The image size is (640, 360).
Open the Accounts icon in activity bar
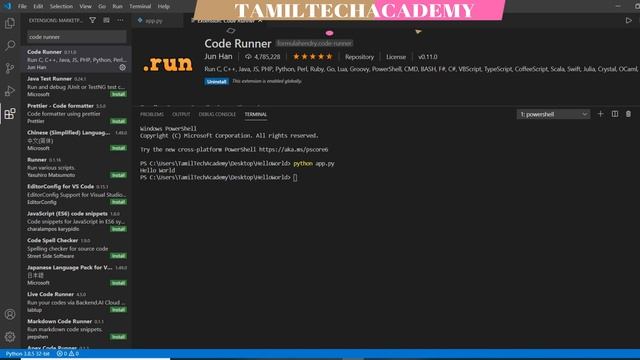click(10, 314)
